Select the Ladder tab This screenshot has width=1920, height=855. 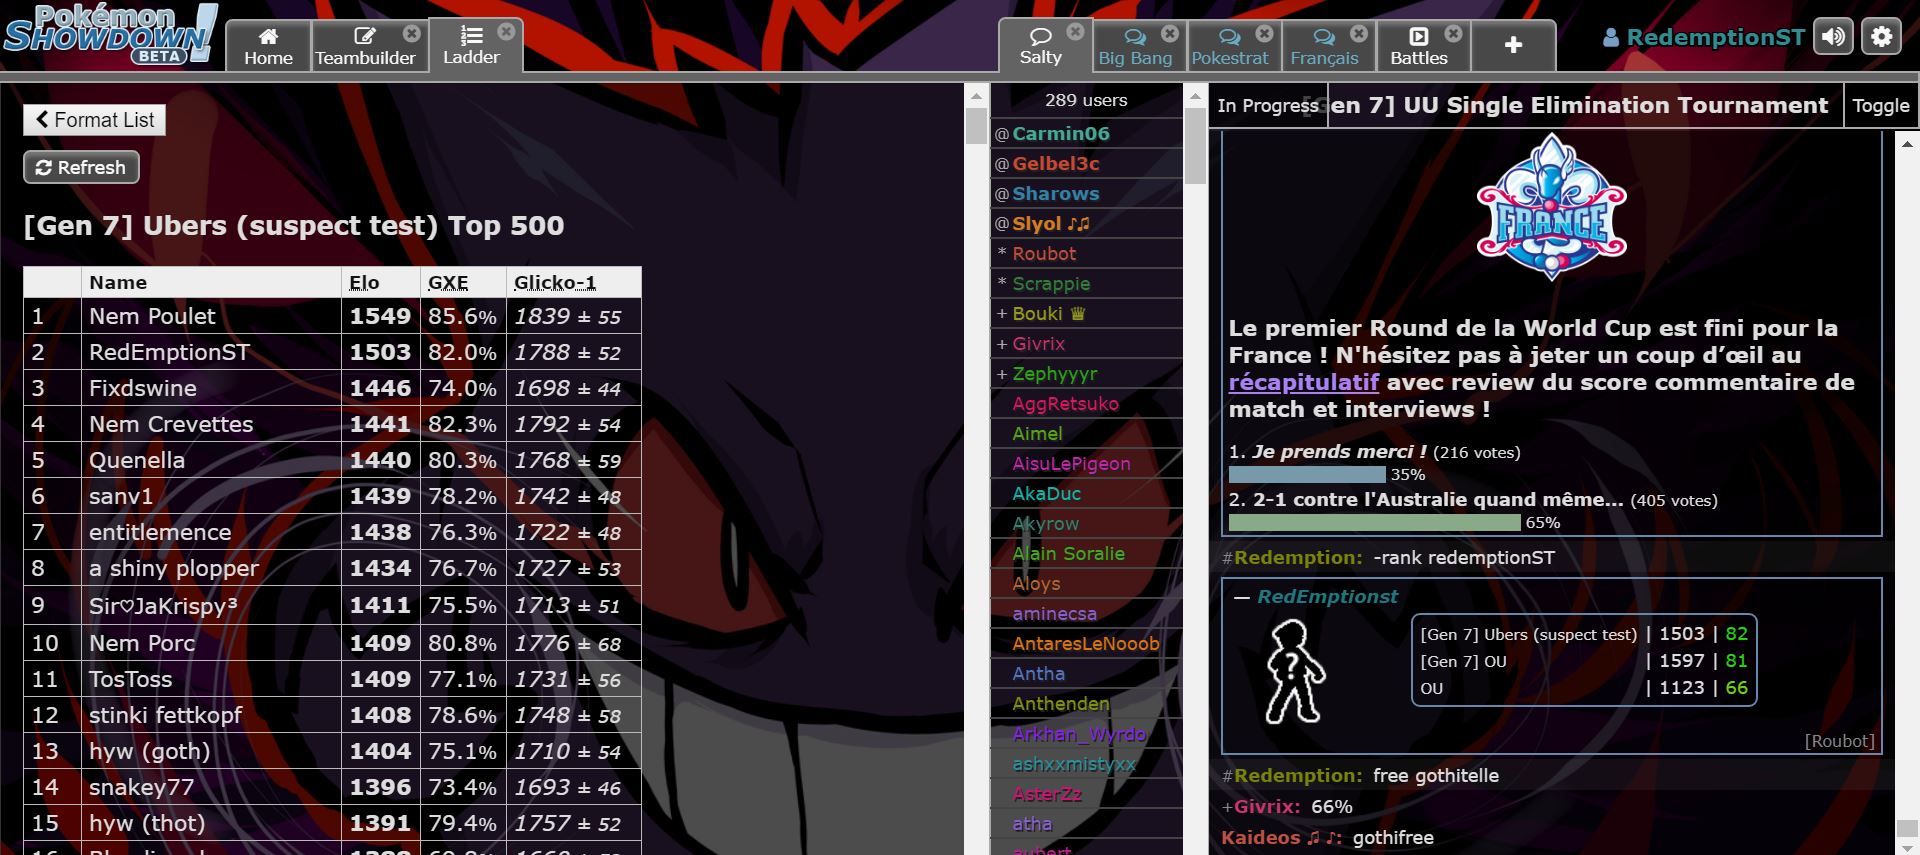pos(471,46)
